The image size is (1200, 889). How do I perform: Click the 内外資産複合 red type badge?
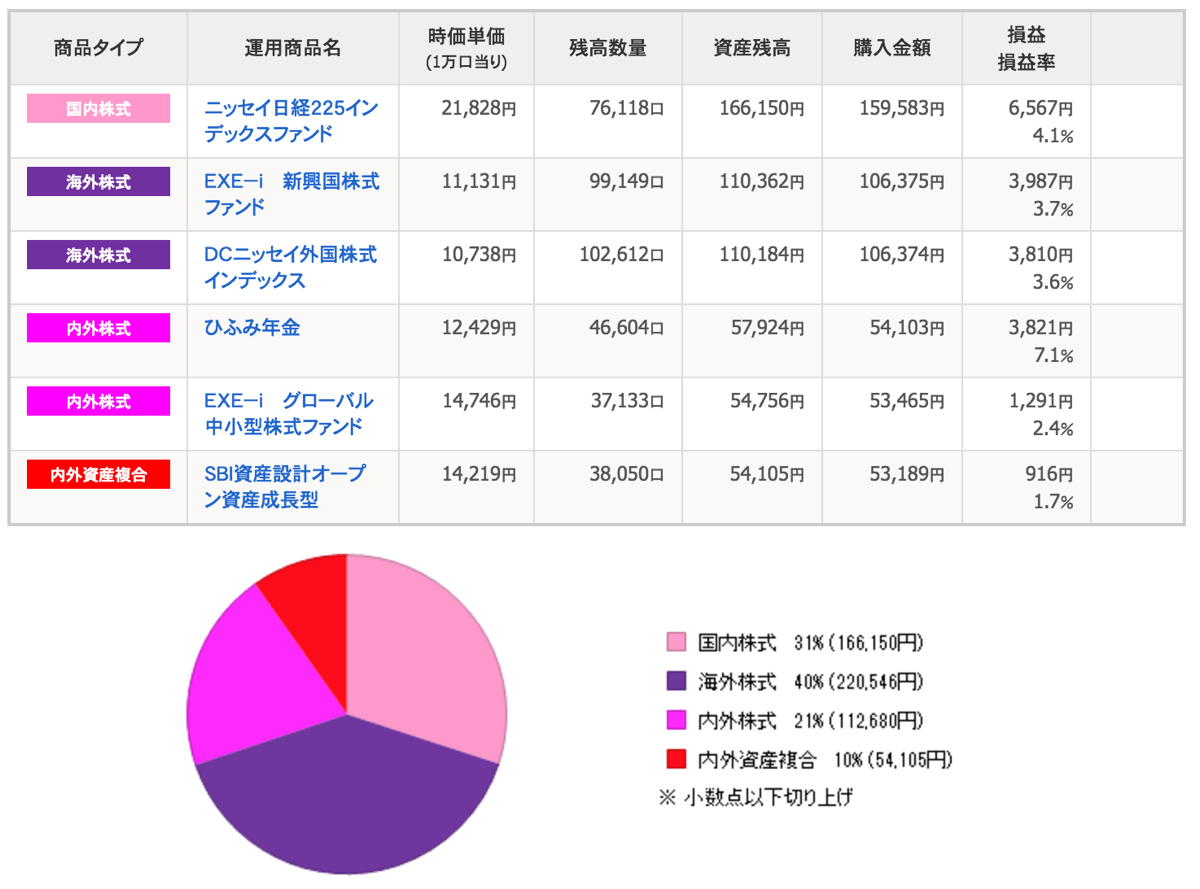coord(98,475)
